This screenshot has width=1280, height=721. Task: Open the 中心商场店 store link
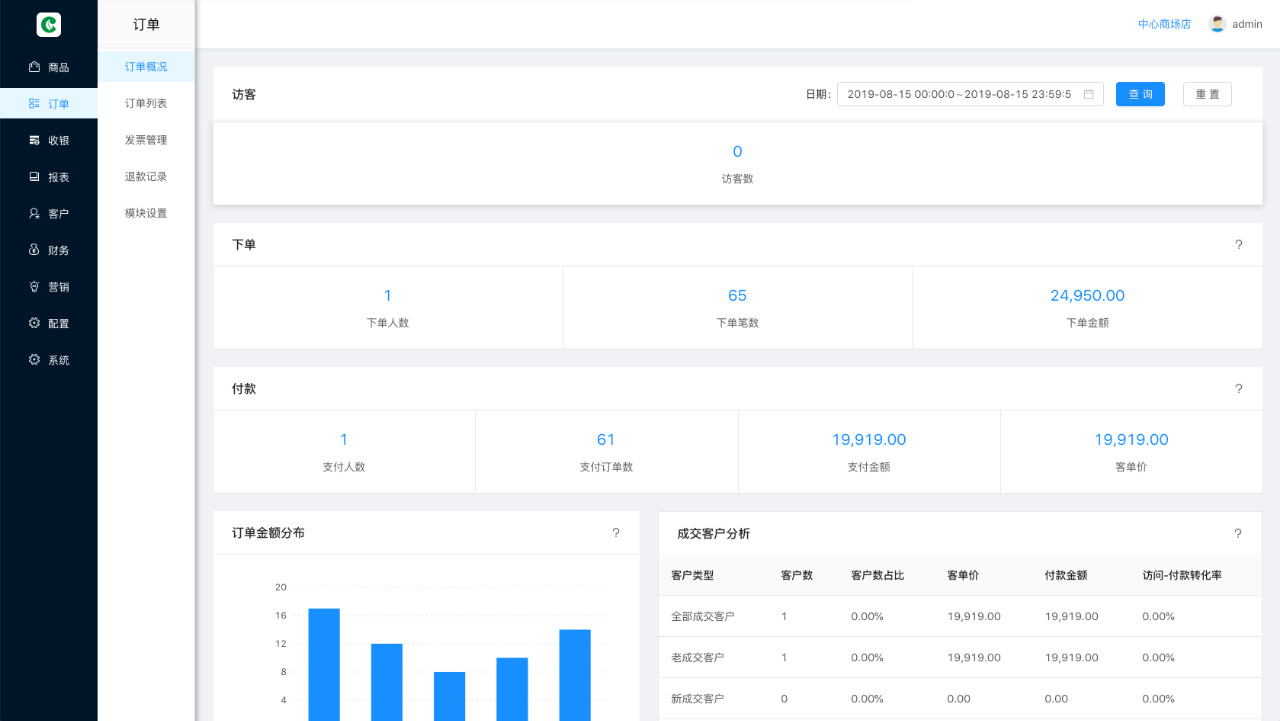[1163, 23]
